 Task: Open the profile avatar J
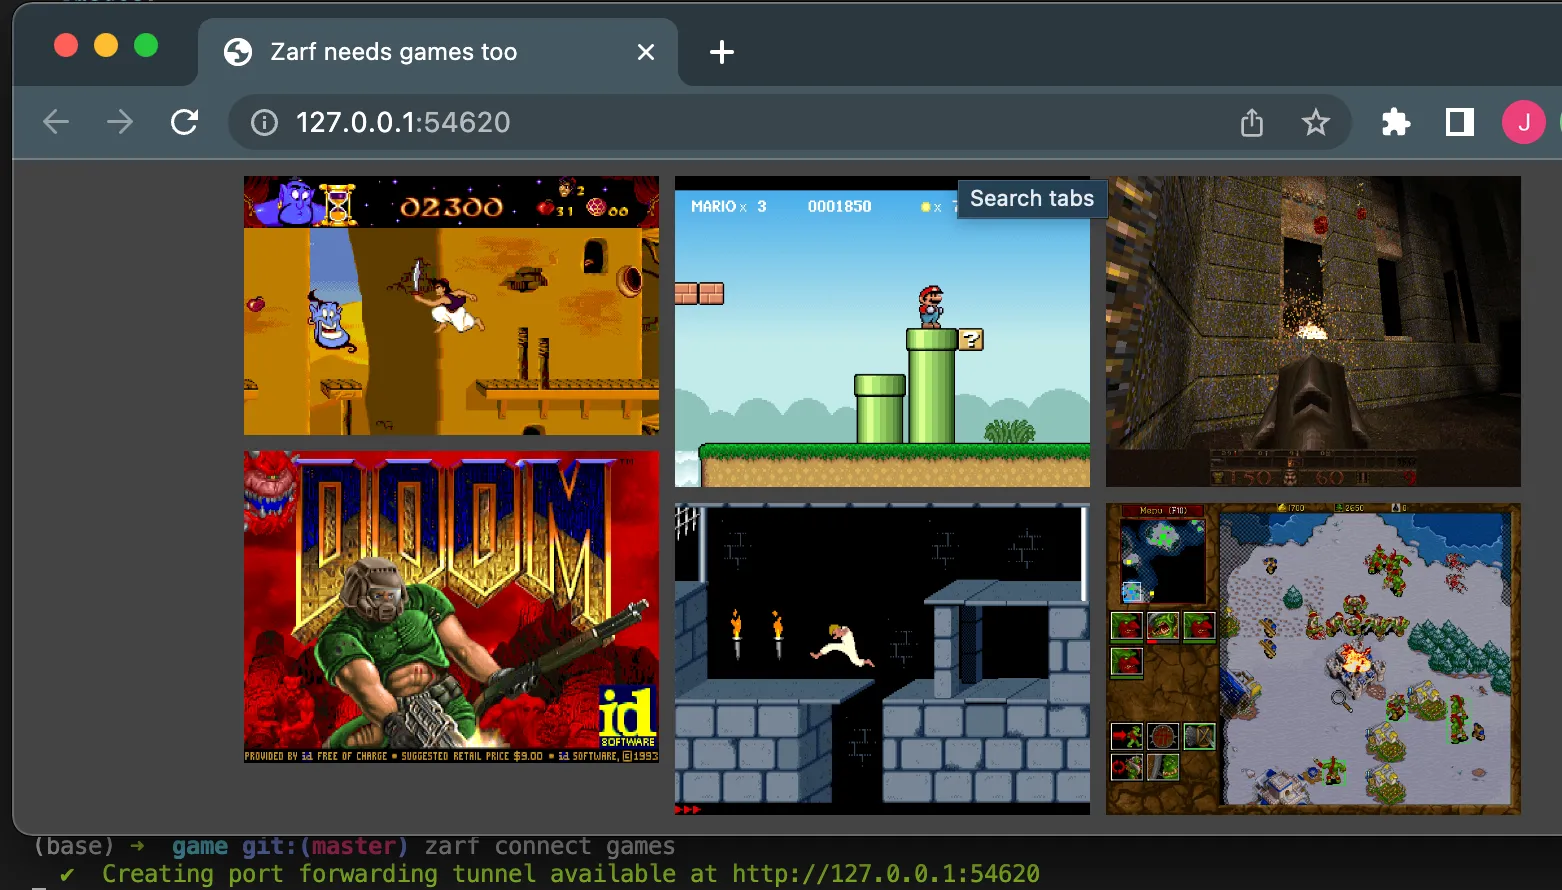(x=1523, y=122)
